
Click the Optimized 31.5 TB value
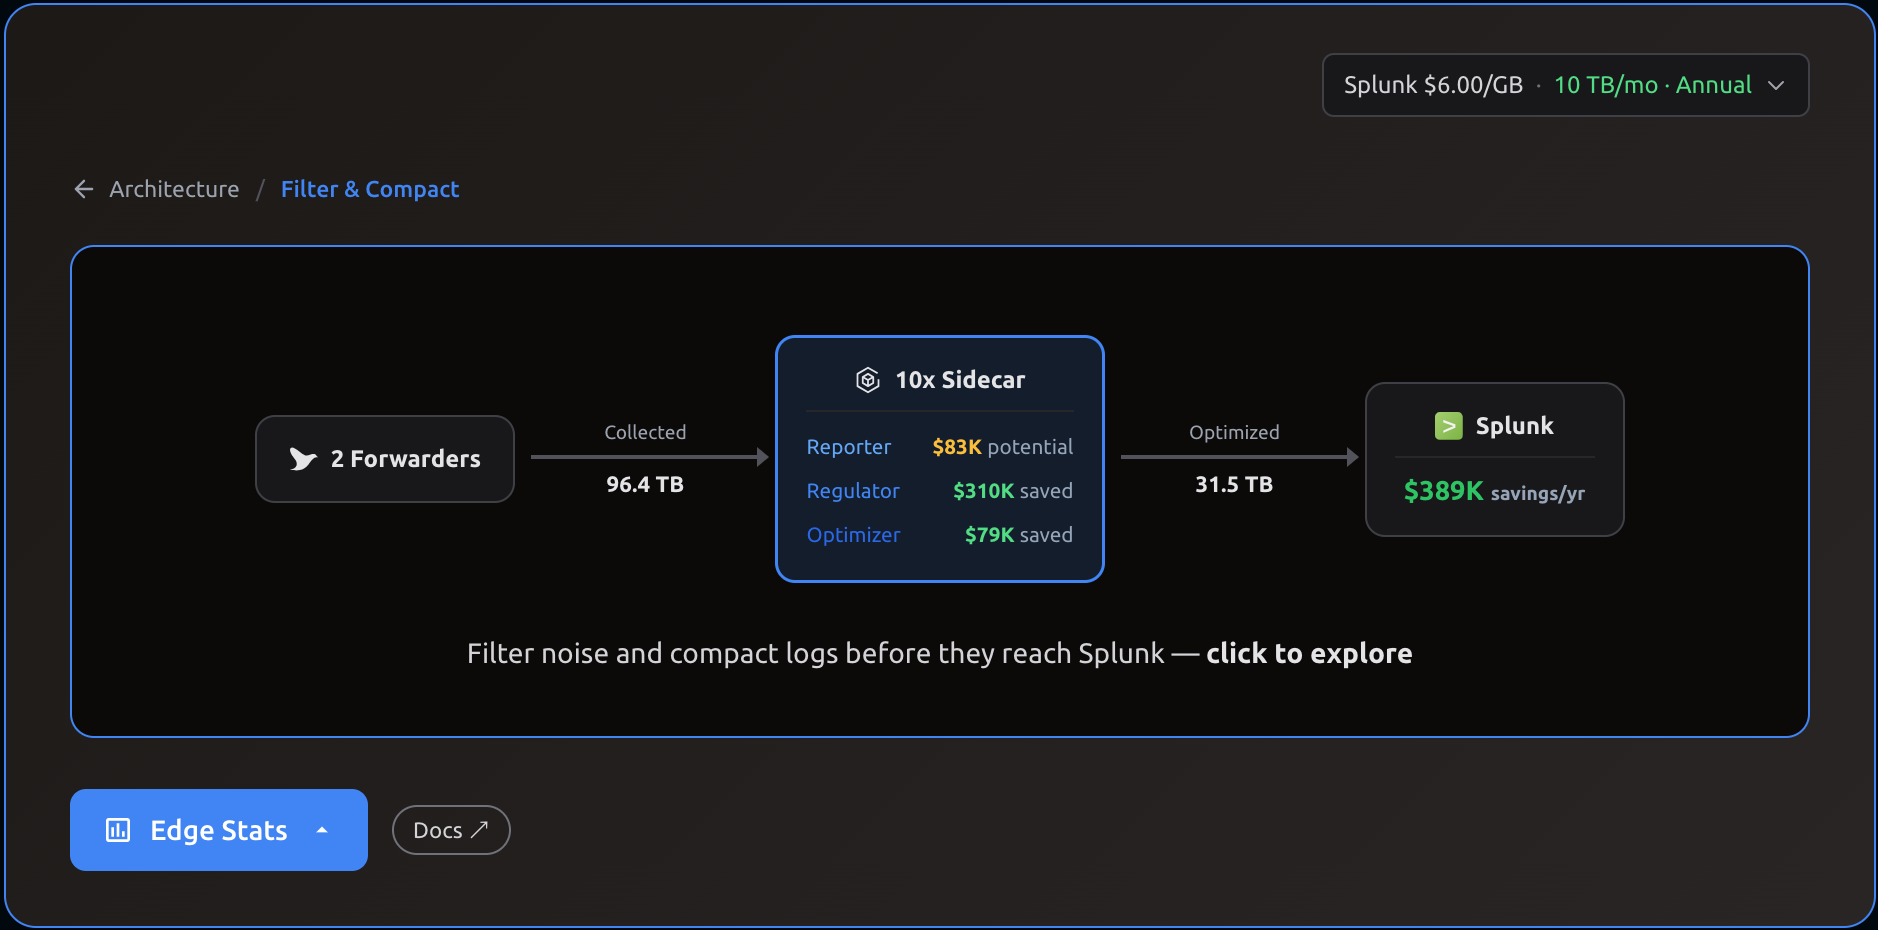tap(1233, 484)
